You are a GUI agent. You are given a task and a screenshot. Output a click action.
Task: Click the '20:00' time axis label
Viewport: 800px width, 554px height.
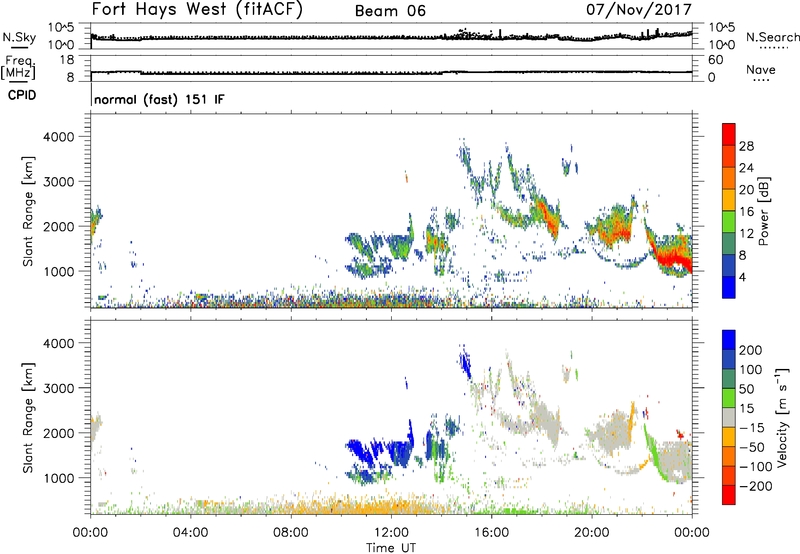point(592,533)
